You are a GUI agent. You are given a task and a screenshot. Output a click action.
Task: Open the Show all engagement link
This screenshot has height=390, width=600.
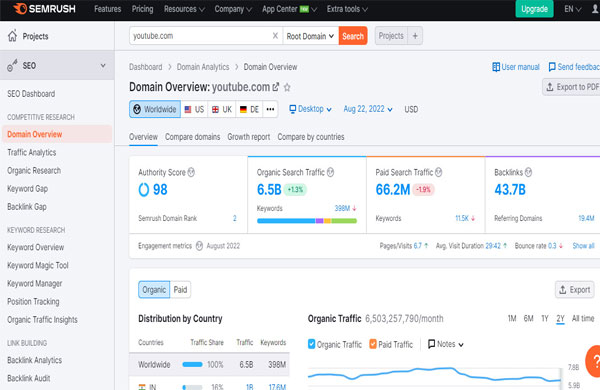pyautogui.click(x=583, y=246)
